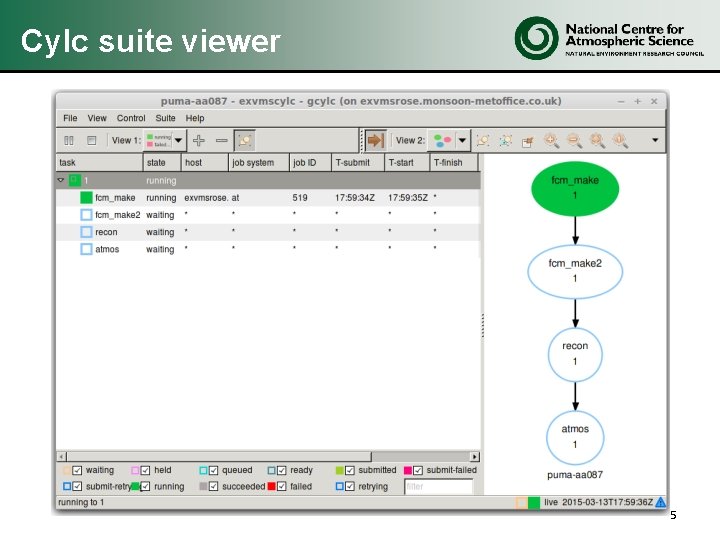Click the fcm_make2 waiting state icon

(x=86, y=214)
